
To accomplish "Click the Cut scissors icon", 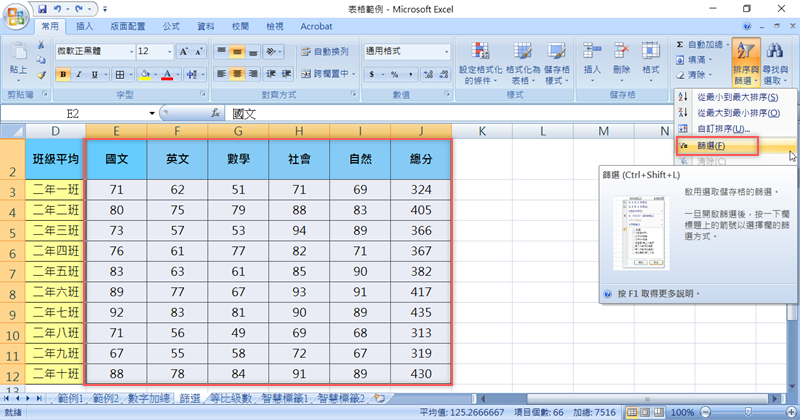I will click(41, 45).
